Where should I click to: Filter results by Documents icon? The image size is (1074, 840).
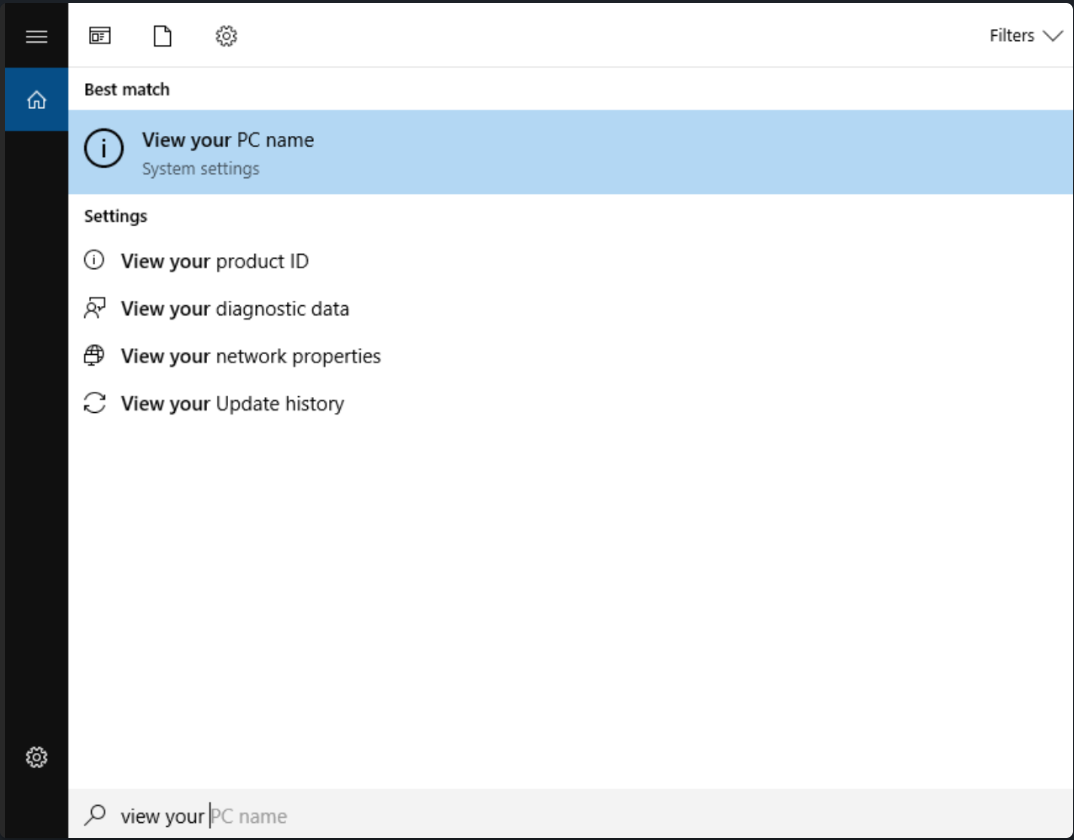pos(162,36)
